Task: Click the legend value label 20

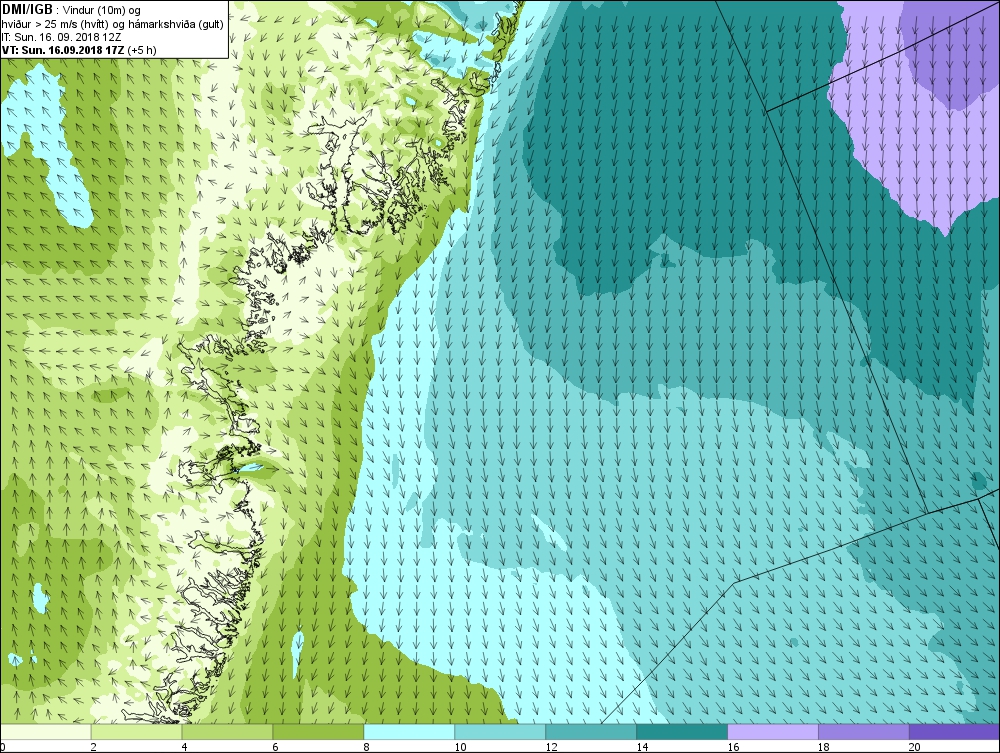Action: pos(915,747)
